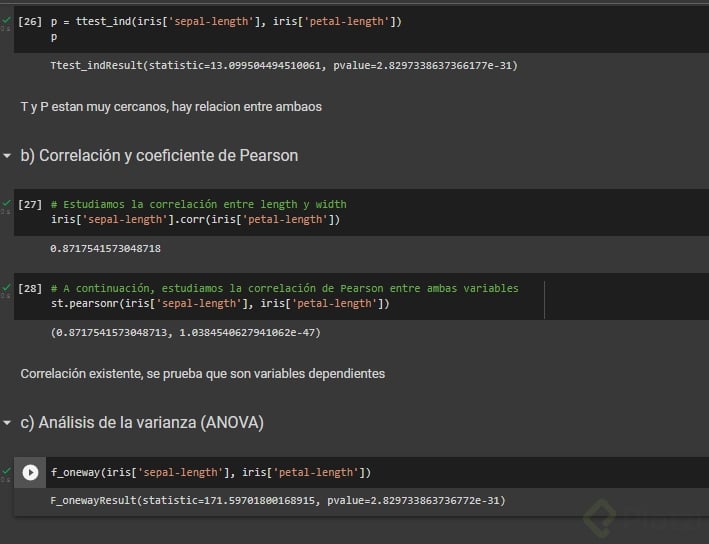Collapse the Correlación y coeficiente de Pearson section

pyautogui.click(x=7, y=156)
